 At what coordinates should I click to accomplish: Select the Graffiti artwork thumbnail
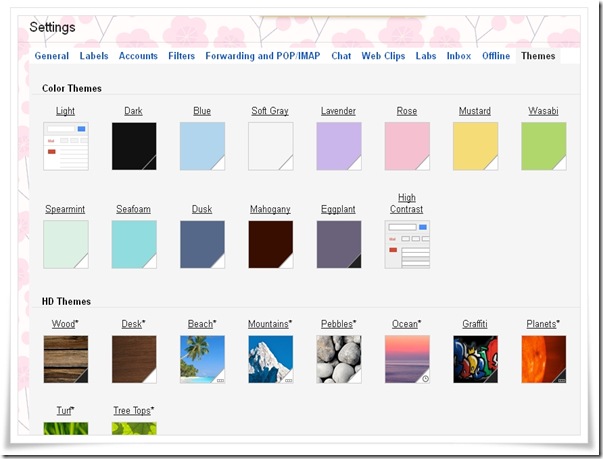[x=475, y=359]
